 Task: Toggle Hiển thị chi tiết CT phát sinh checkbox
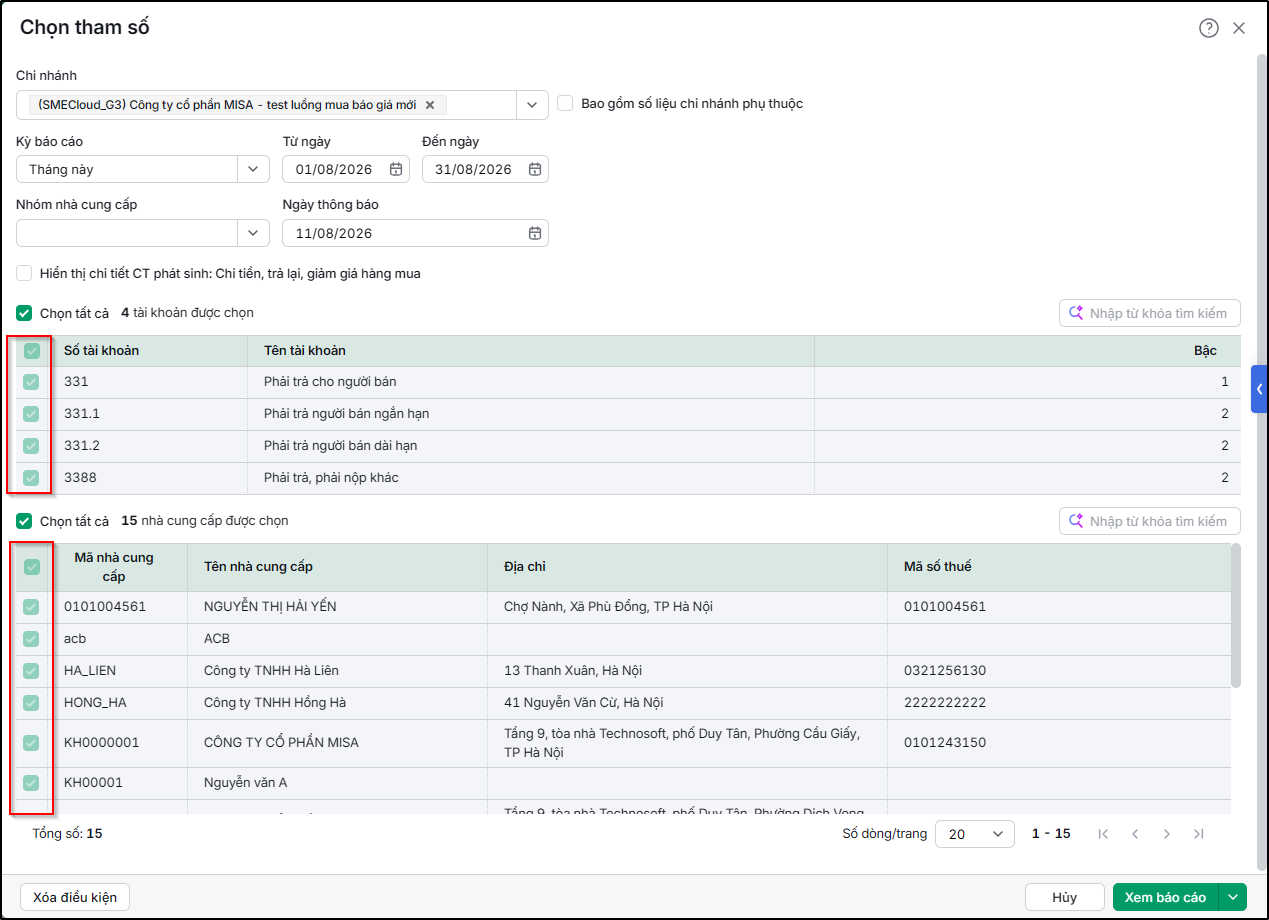pos(24,273)
